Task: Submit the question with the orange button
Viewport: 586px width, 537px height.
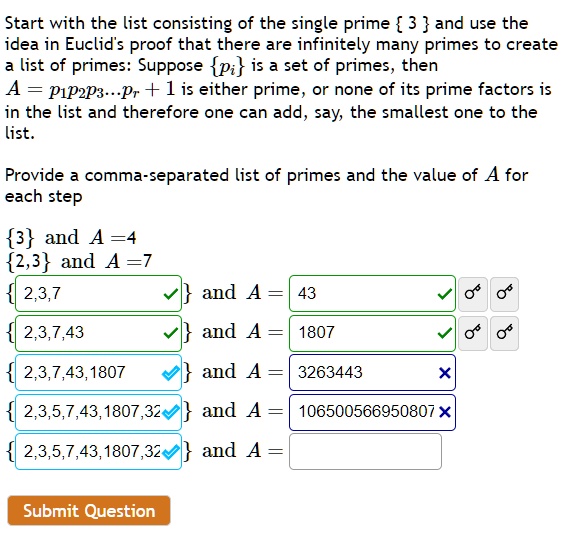Action: [x=89, y=510]
